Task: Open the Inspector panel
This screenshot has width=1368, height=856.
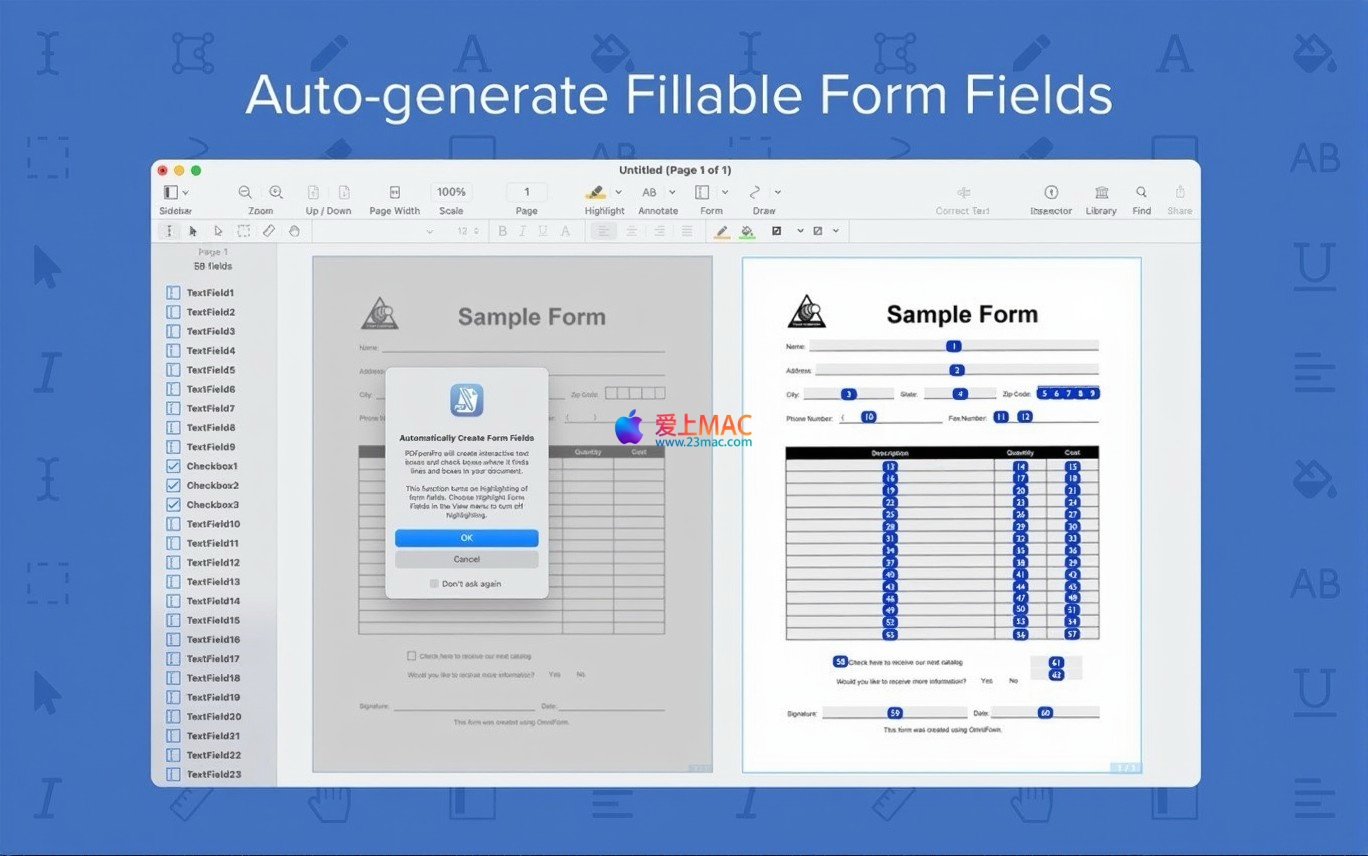Action: (1050, 192)
